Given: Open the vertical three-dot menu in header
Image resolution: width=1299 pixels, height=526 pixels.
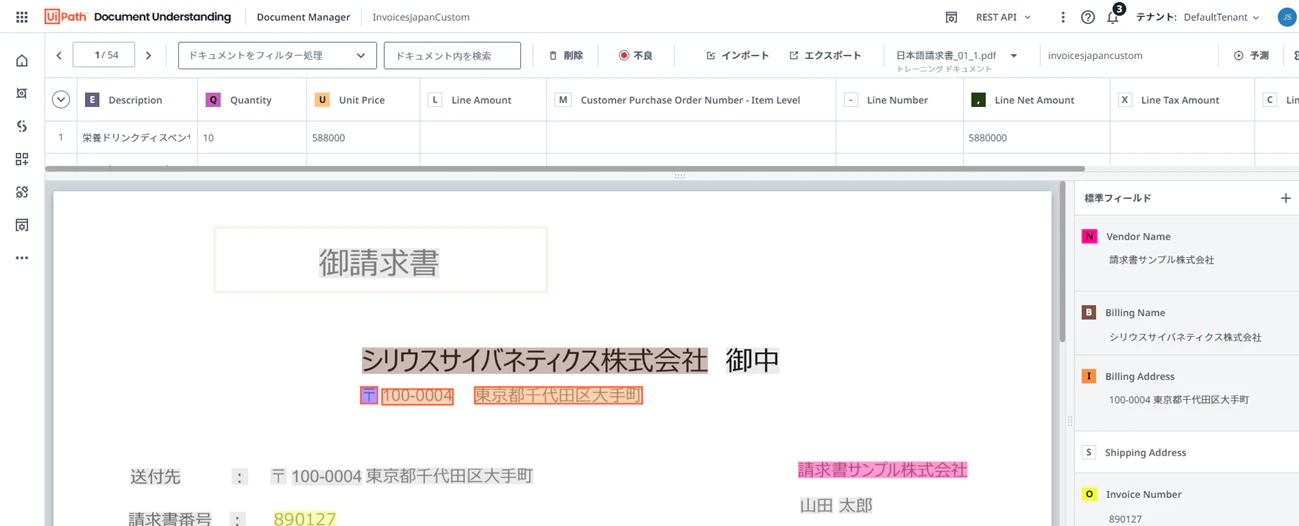Looking at the screenshot, I should 1063,17.
